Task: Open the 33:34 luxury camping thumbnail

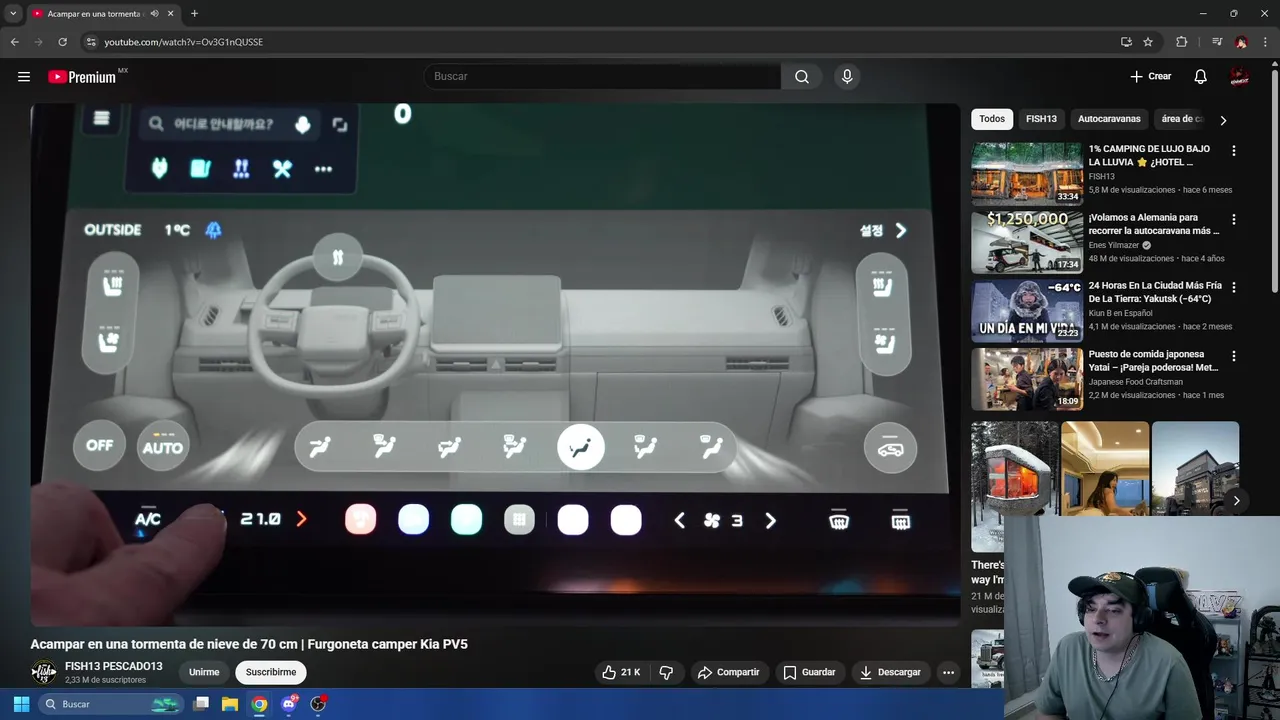Action: (x=1027, y=174)
